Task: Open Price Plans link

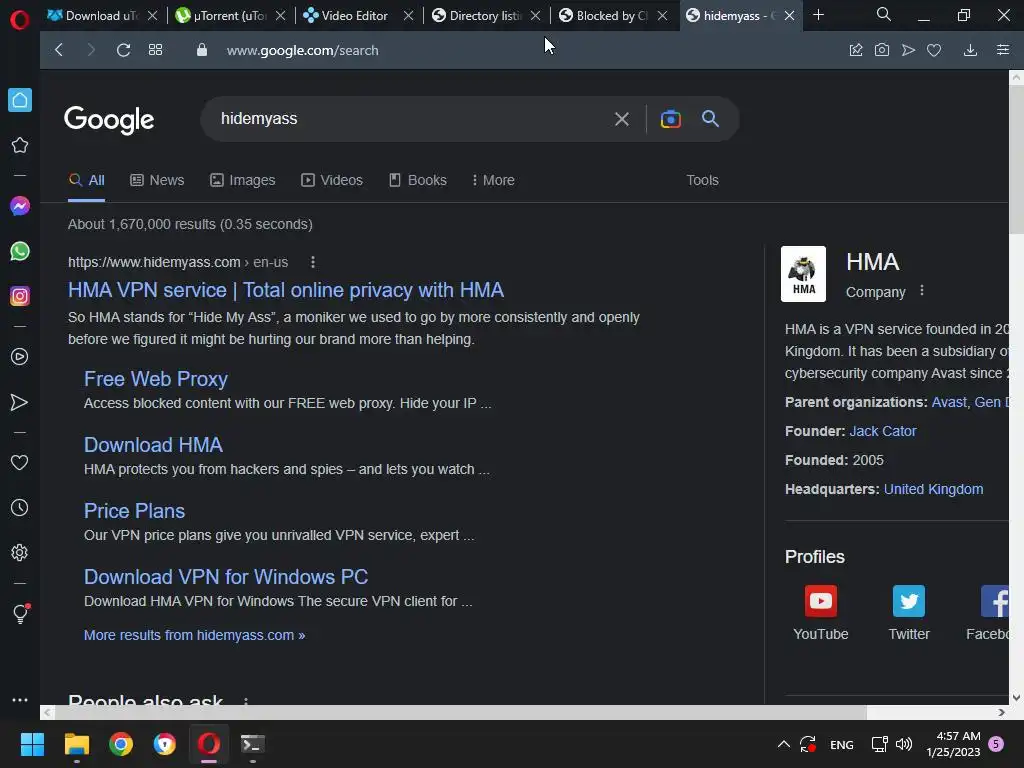Action: [x=135, y=511]
